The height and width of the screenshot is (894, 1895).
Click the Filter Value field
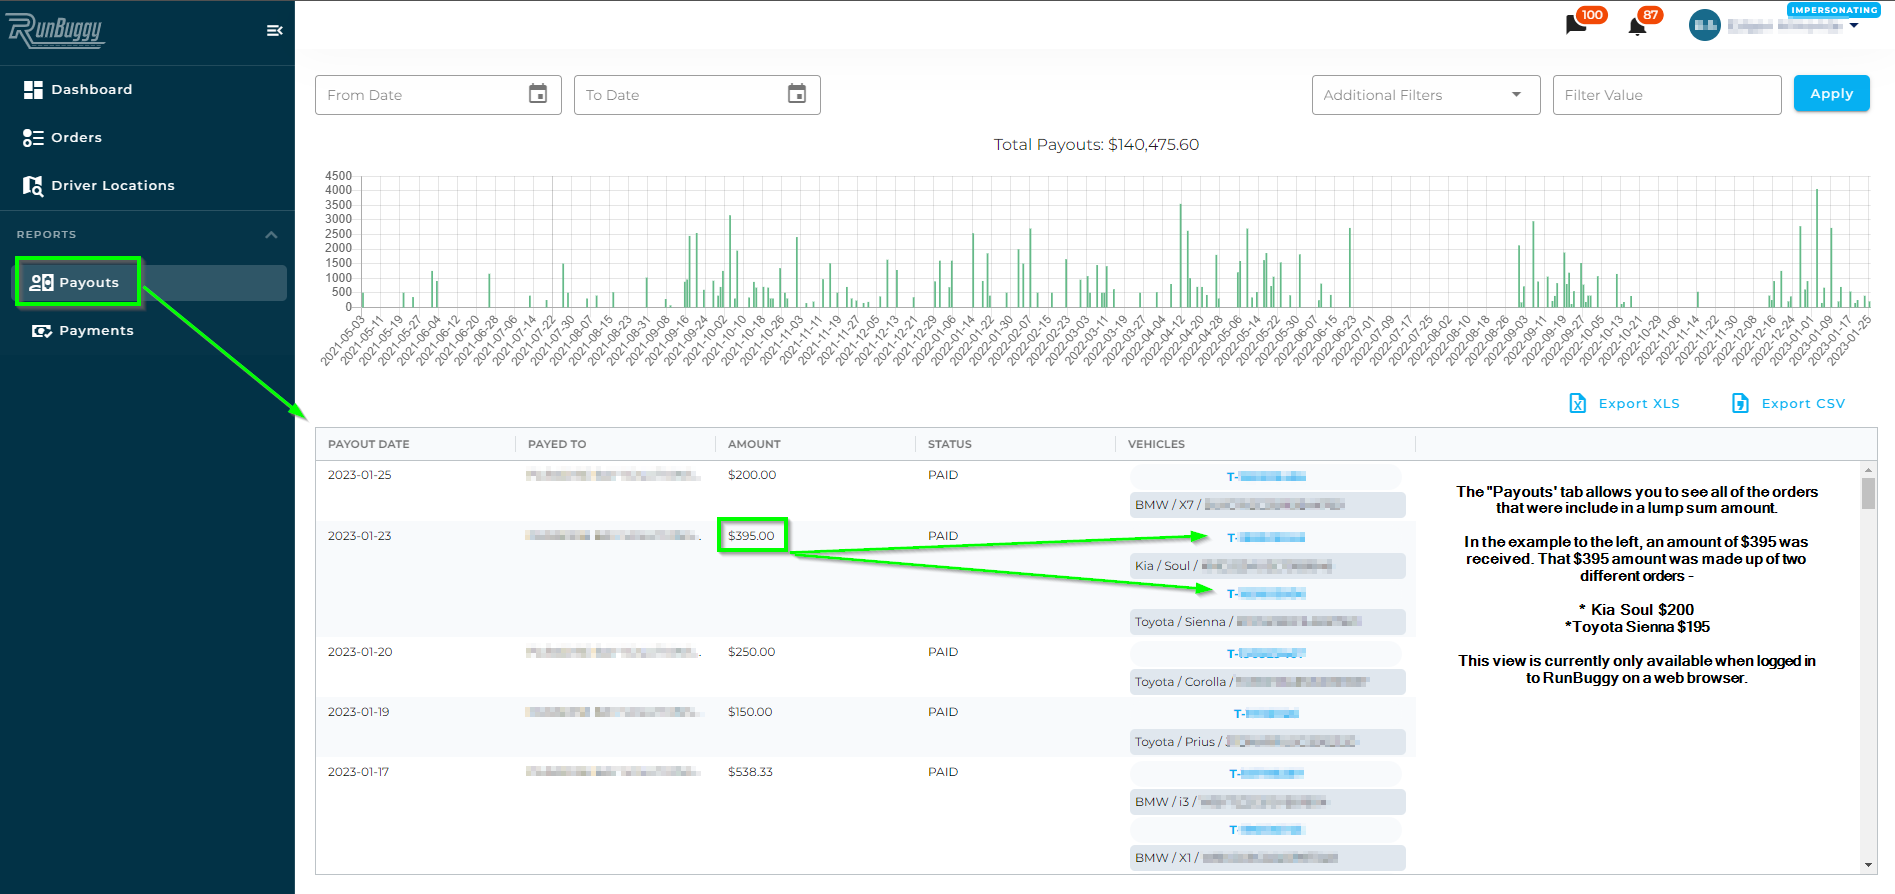(x=1667, y=95)
